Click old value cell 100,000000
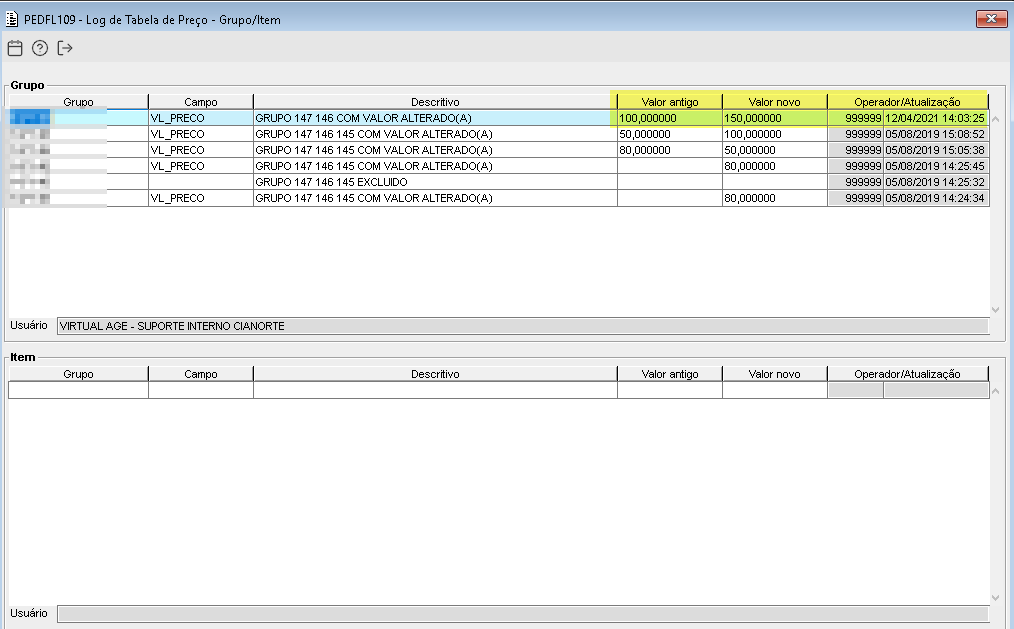Image resolution: width=1014 pixels, height=629 pixels. coord(669,118)
